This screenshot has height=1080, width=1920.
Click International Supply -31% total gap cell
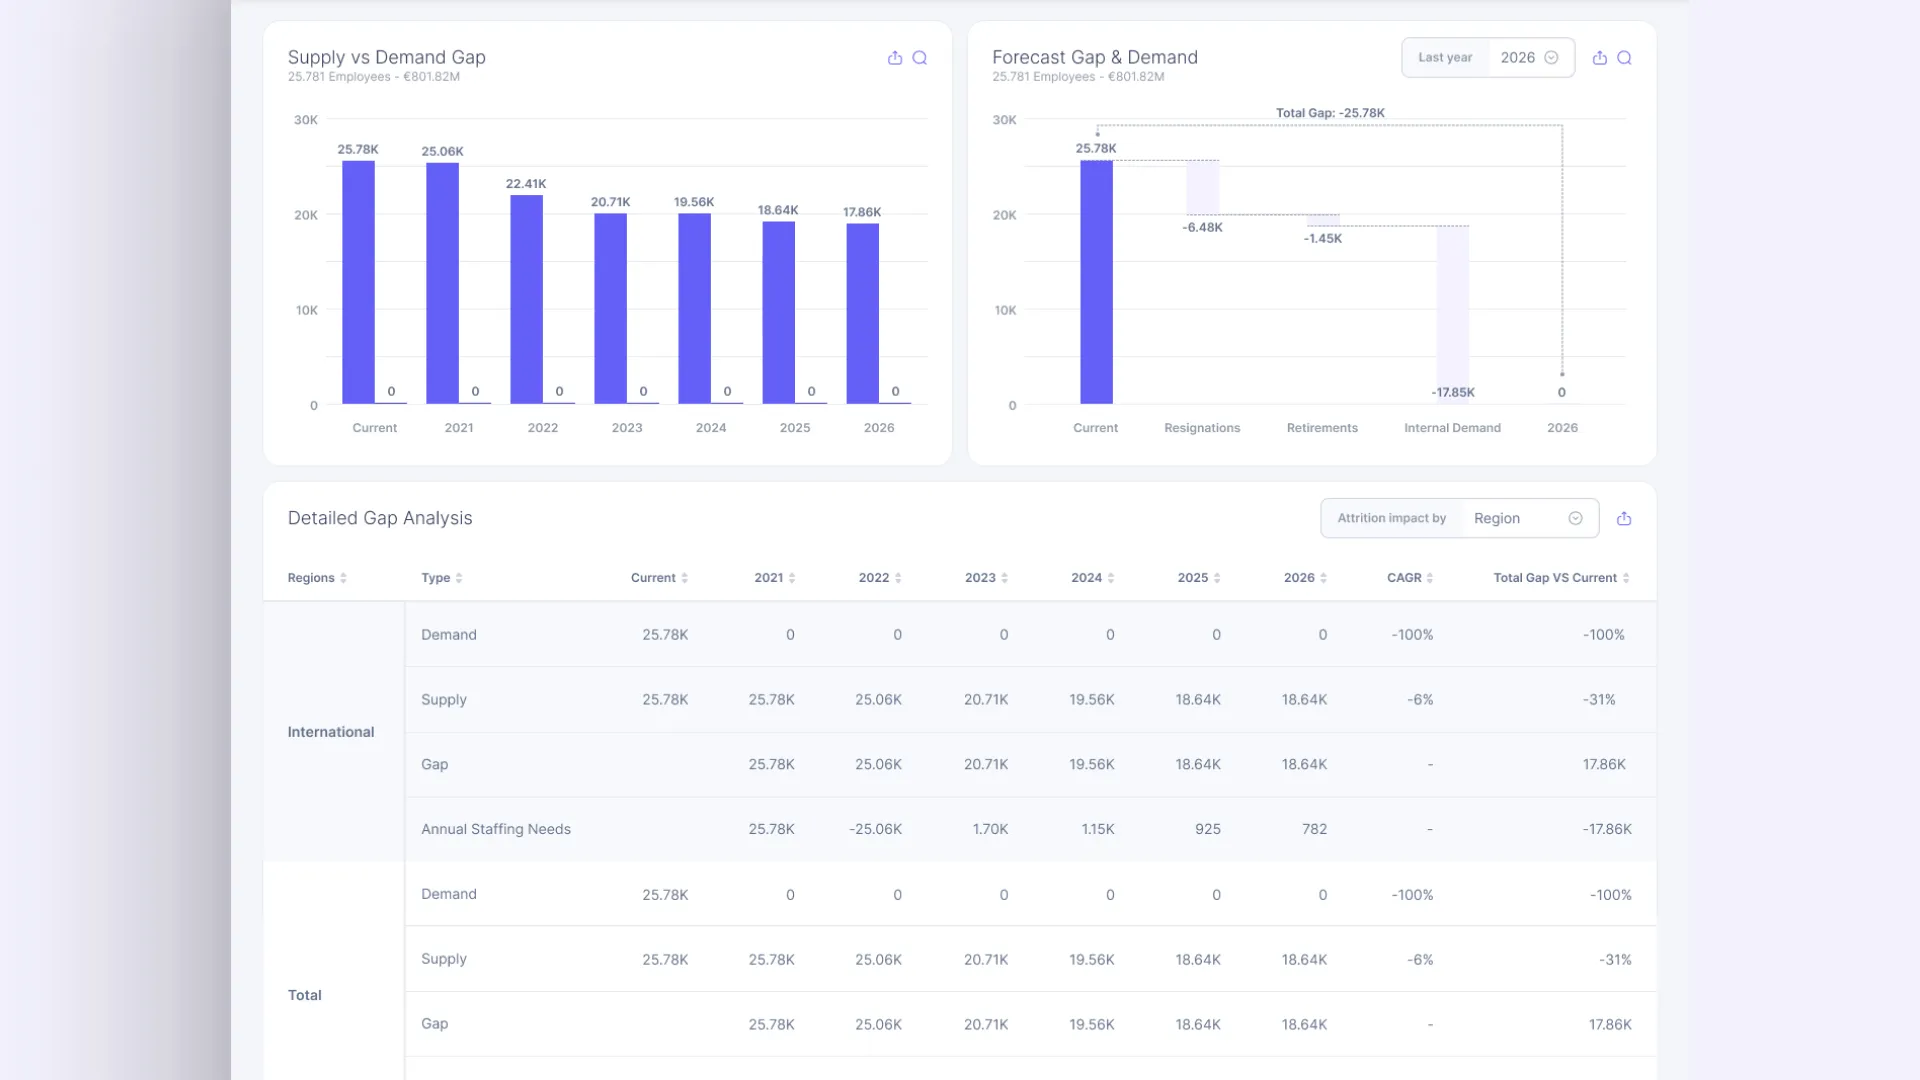[x=1599, y=700]
